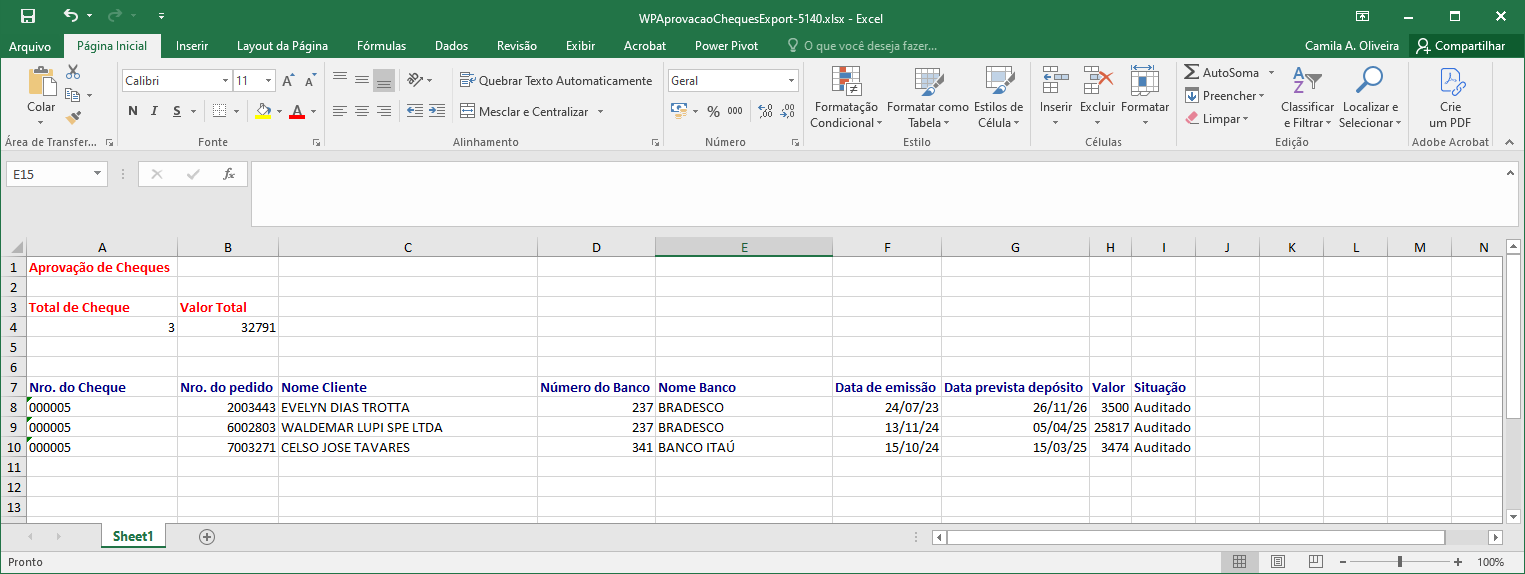Increase font size with the large A

(x=288, y=81)
